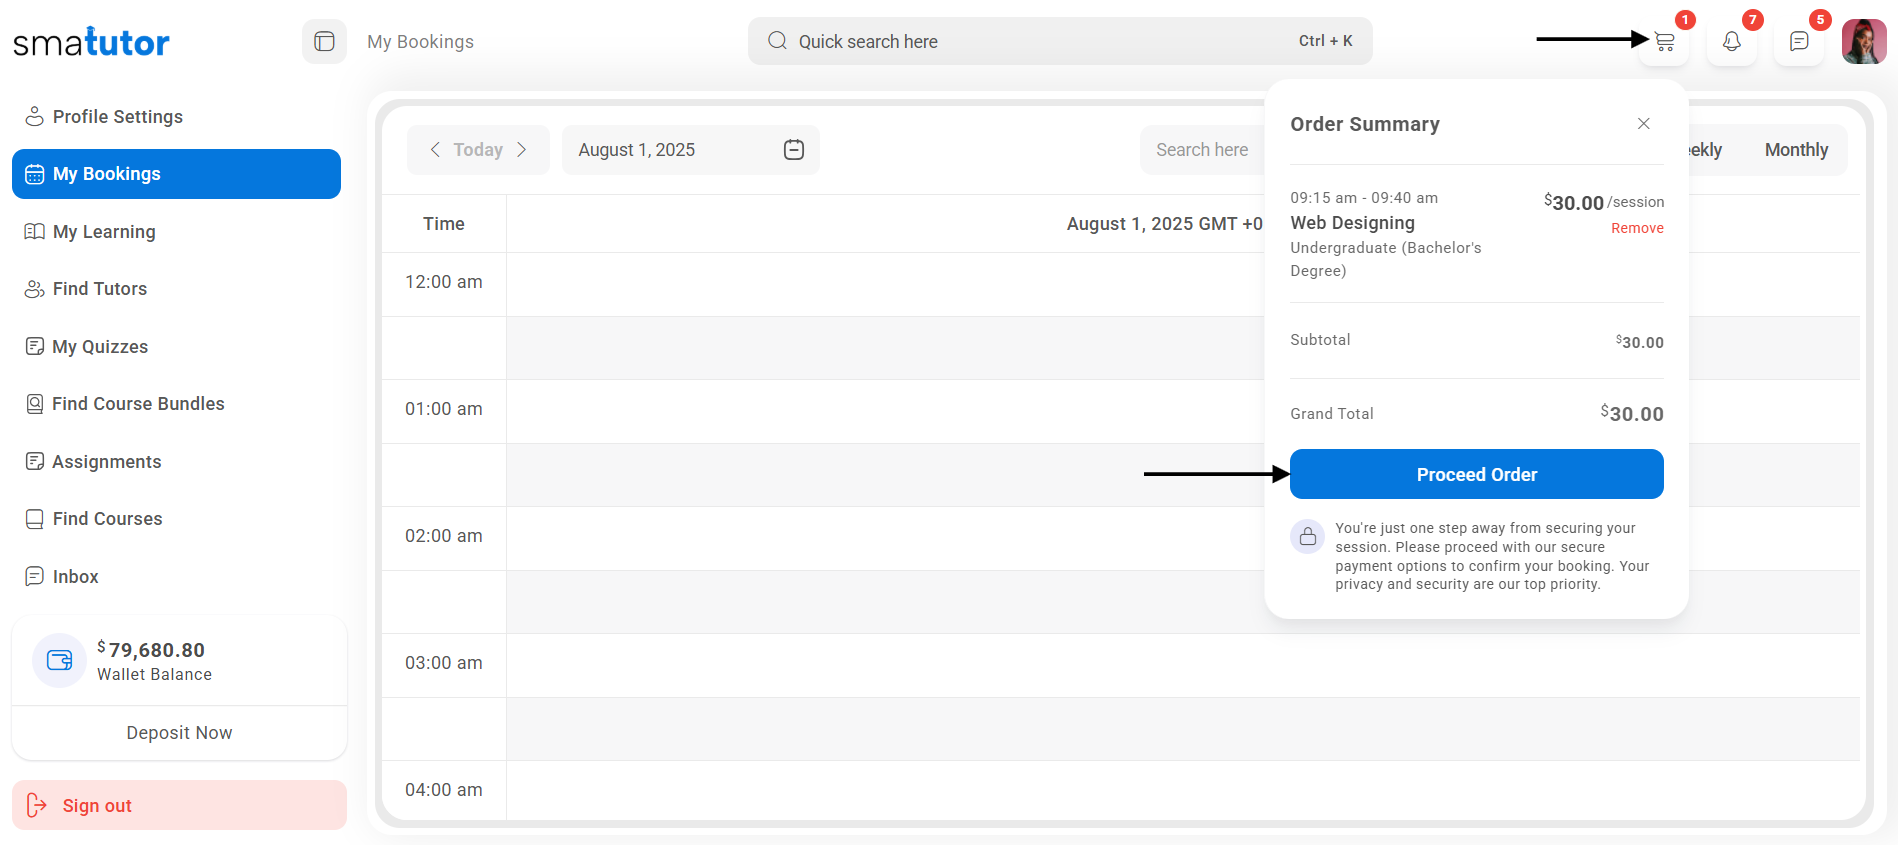Open the calendar date picker icon

(793, 150)
